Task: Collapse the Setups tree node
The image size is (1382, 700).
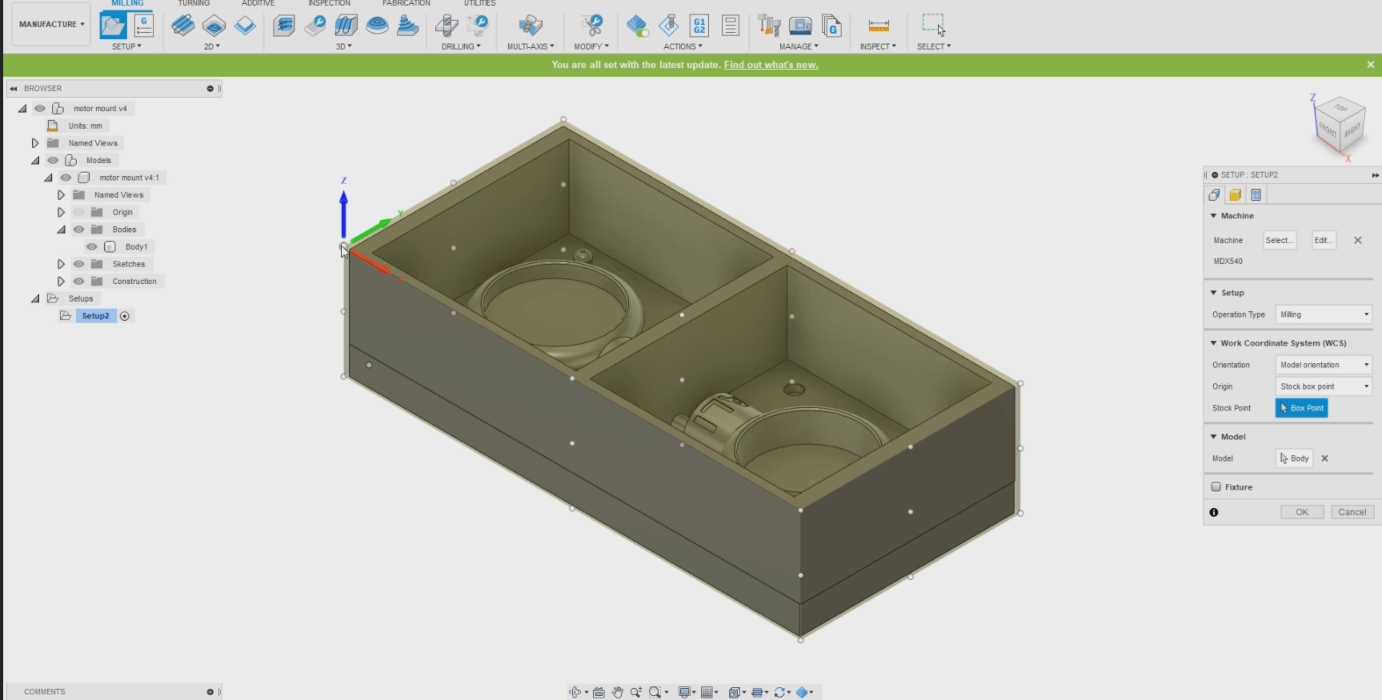Action: (35, 298)
